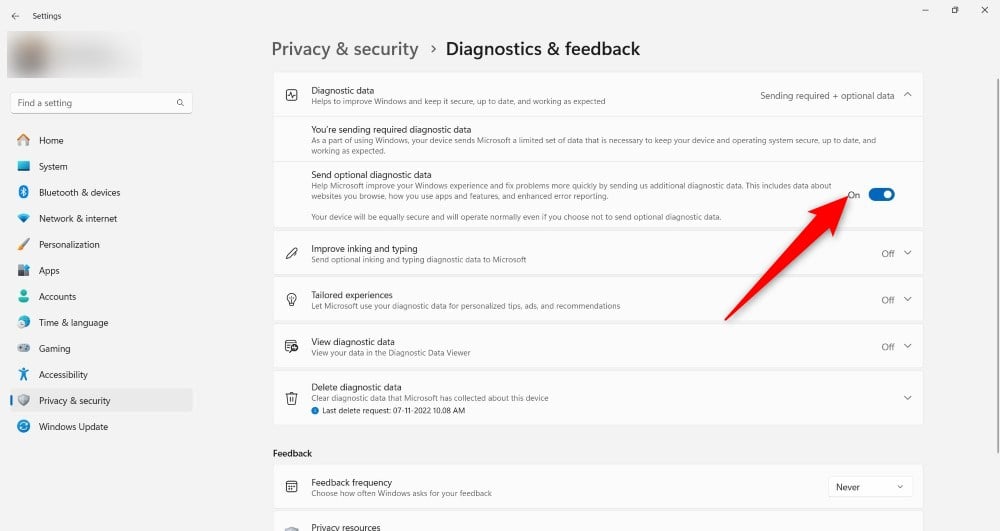
Task: Click the Accessibility figure icon
Action: [24, 374]
